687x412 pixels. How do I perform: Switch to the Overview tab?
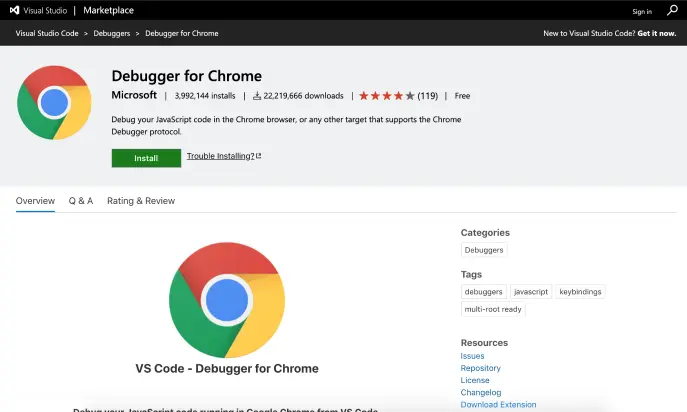click(x=35, y=201)
